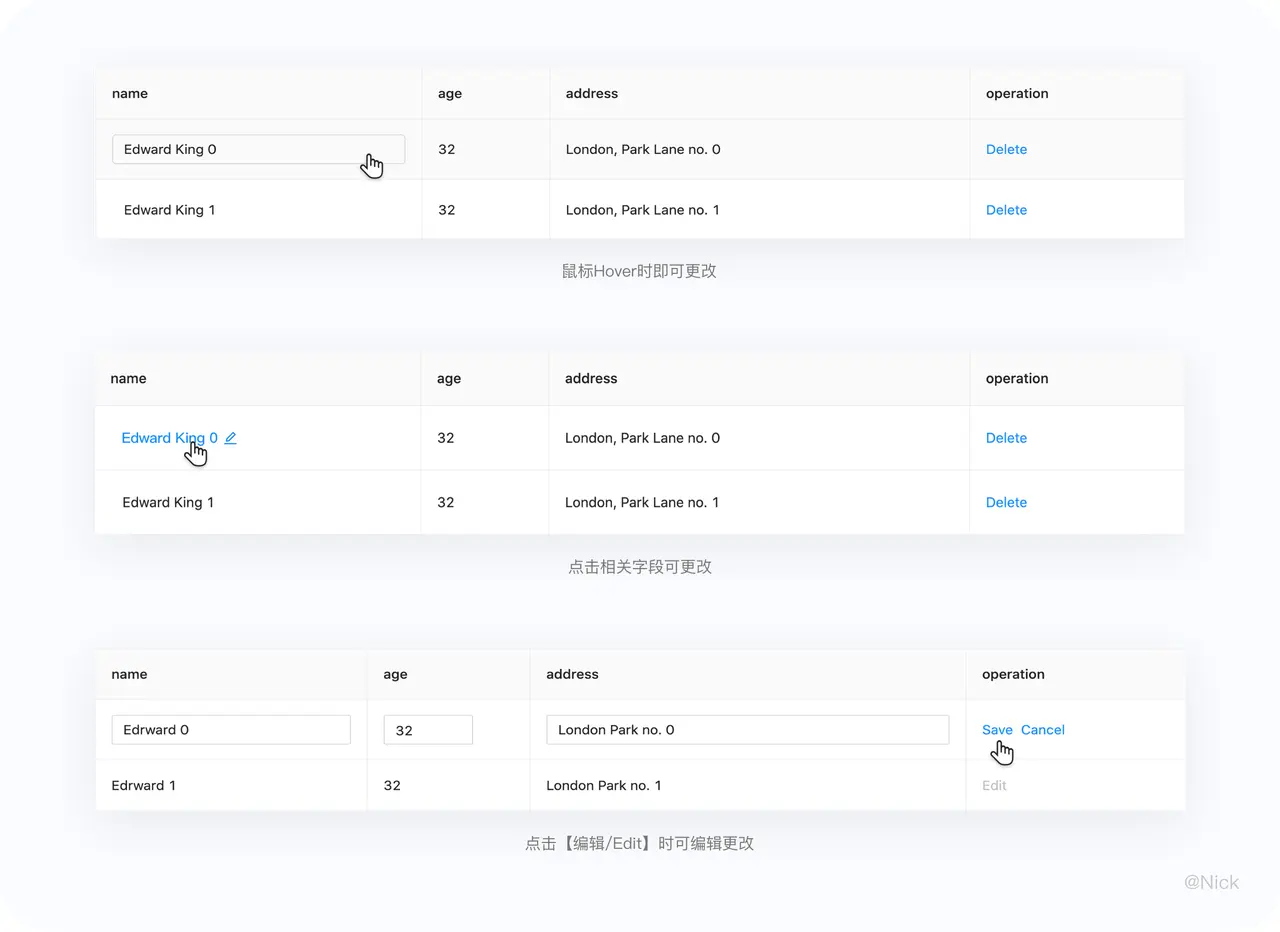The height and width of the screenshot is (932, 1280).
Task: Delete Edward King 1 row in top table
Action: (x=1006, y=210)
